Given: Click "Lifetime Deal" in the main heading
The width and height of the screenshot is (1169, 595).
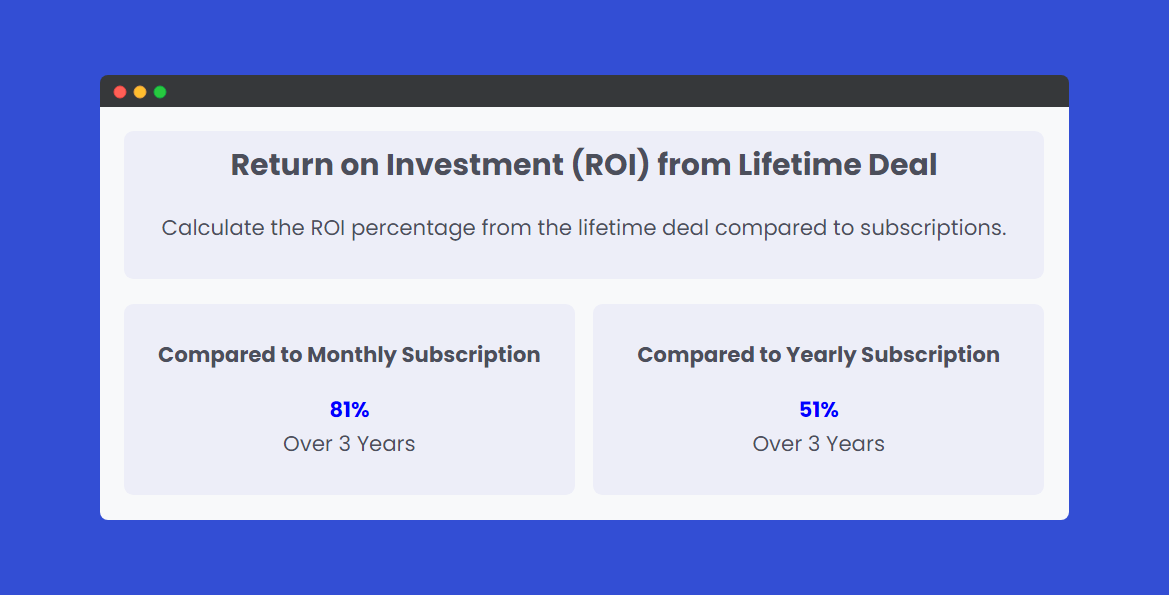Looking at the screenshot, I should point(837,165).
